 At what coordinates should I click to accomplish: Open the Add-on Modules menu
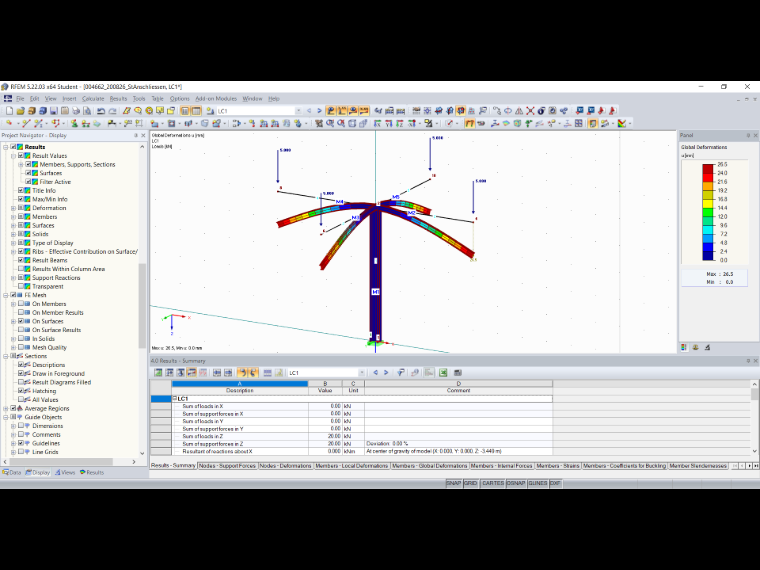[216, 98]
